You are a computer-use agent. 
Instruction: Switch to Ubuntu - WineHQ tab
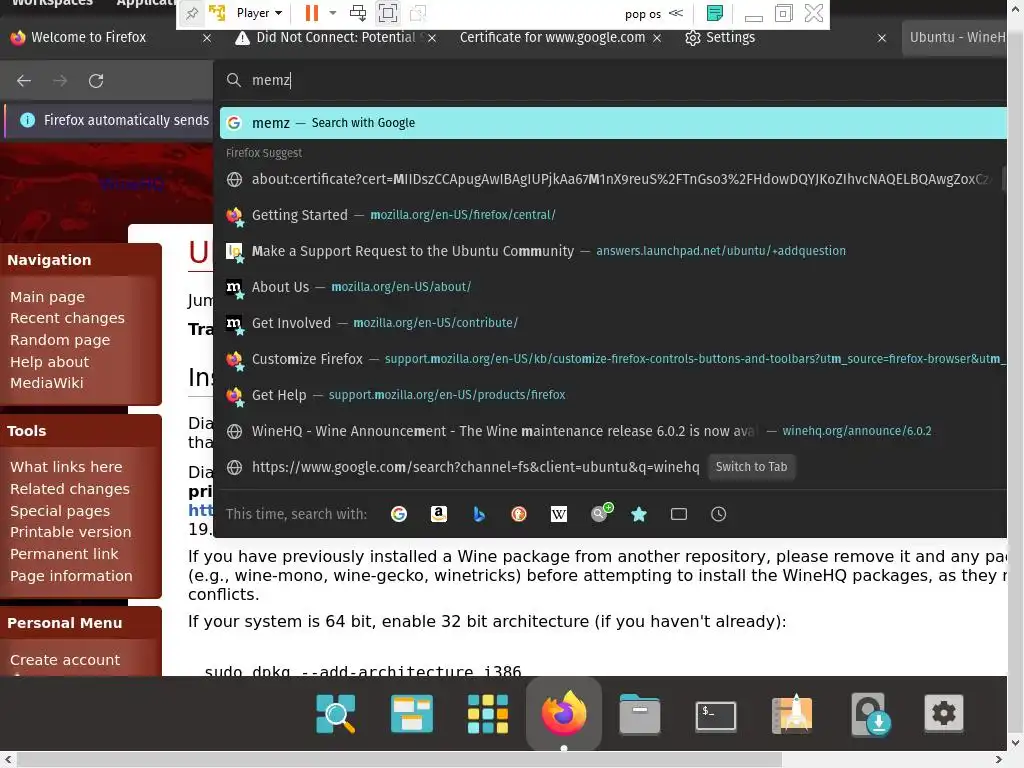[x=956, y=37]
